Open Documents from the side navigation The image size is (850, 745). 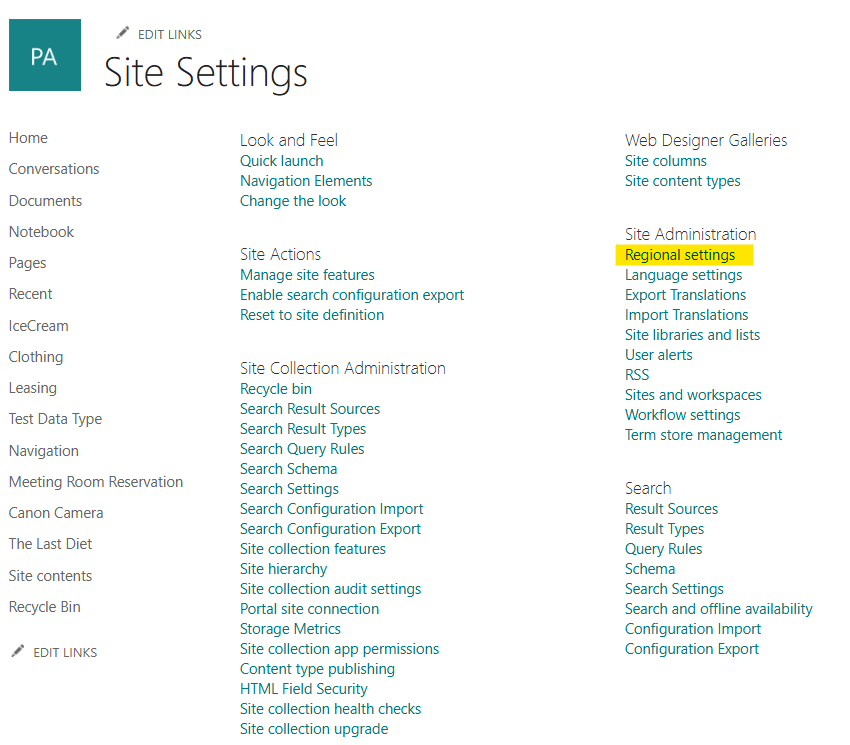click(45, 201)
